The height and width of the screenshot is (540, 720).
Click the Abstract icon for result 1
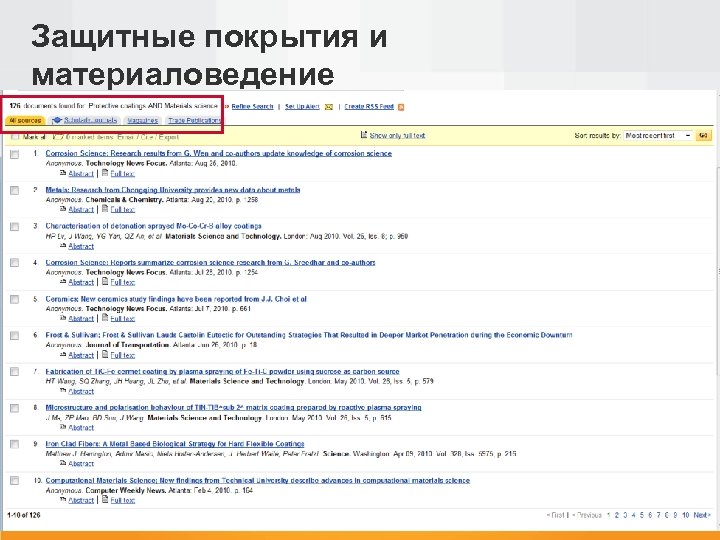point(63,173)
